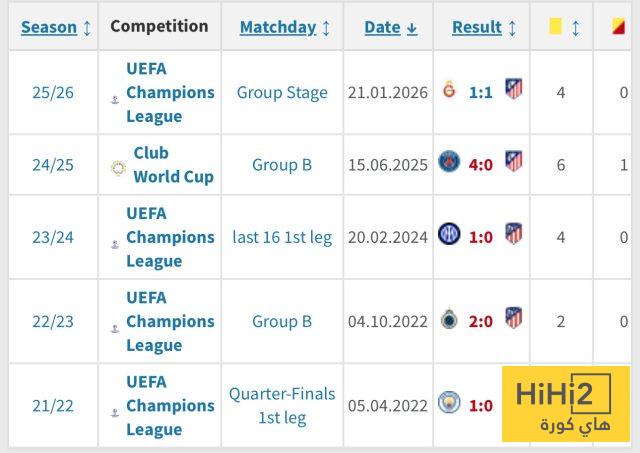Click the Galatasaray club crest
The image size is (640, 453).
pyautogui.click(x=449, y=92)
